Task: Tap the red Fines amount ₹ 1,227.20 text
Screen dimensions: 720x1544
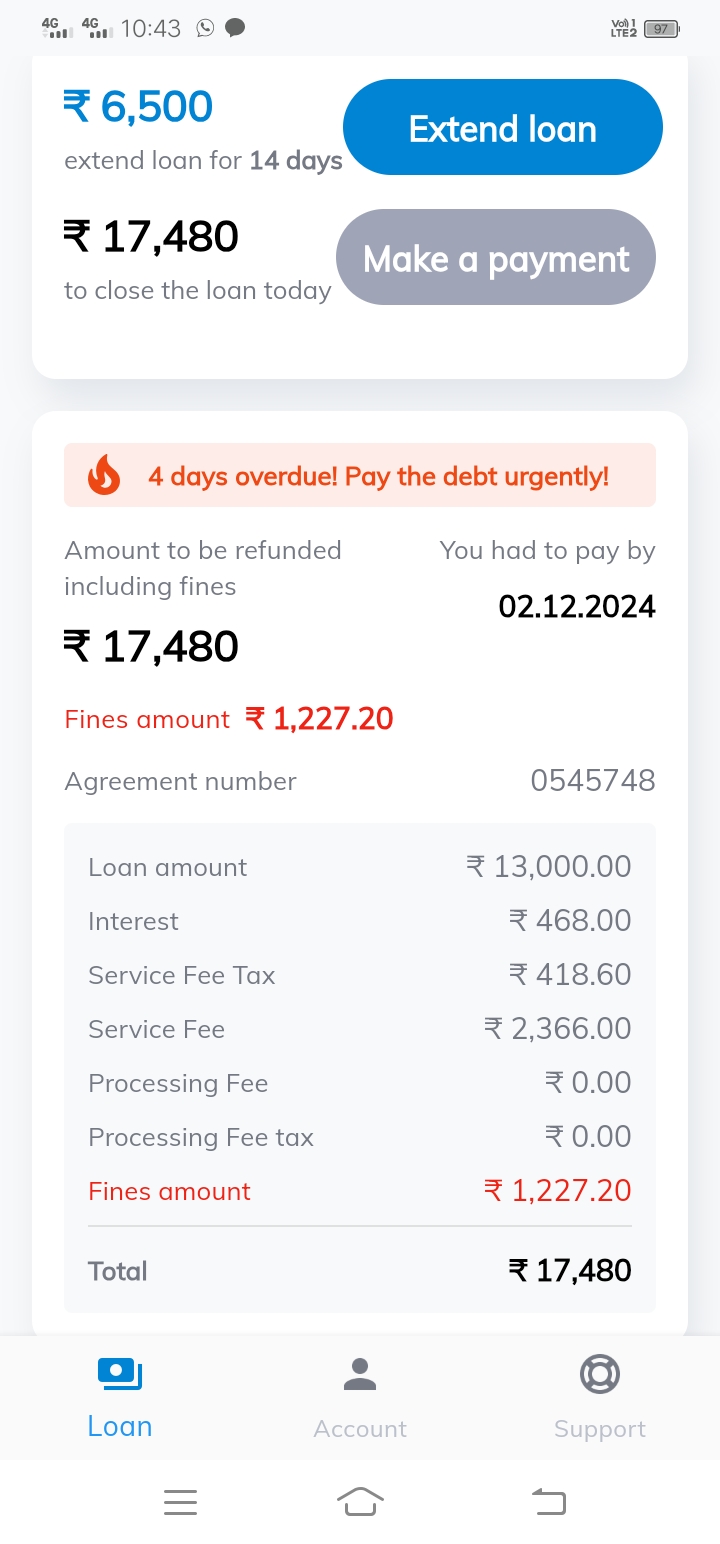Action: 320,719
